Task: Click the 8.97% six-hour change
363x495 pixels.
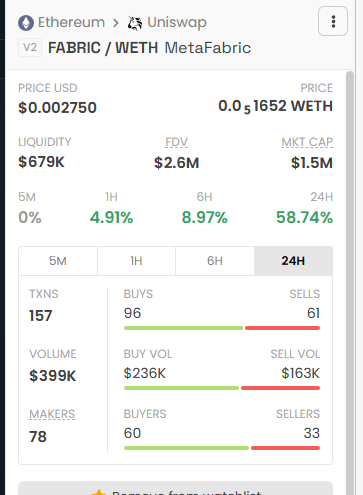Action: 204,218
